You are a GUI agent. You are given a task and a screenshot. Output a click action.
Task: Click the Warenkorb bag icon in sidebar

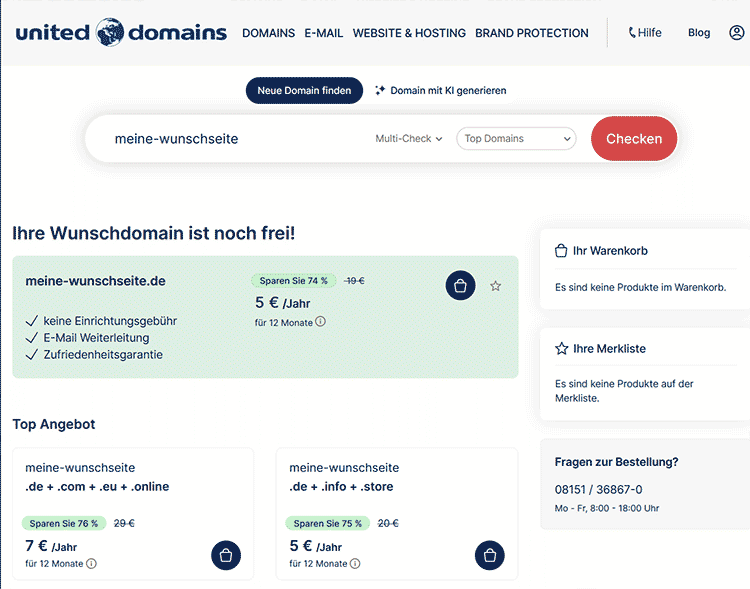coord(561,251)
